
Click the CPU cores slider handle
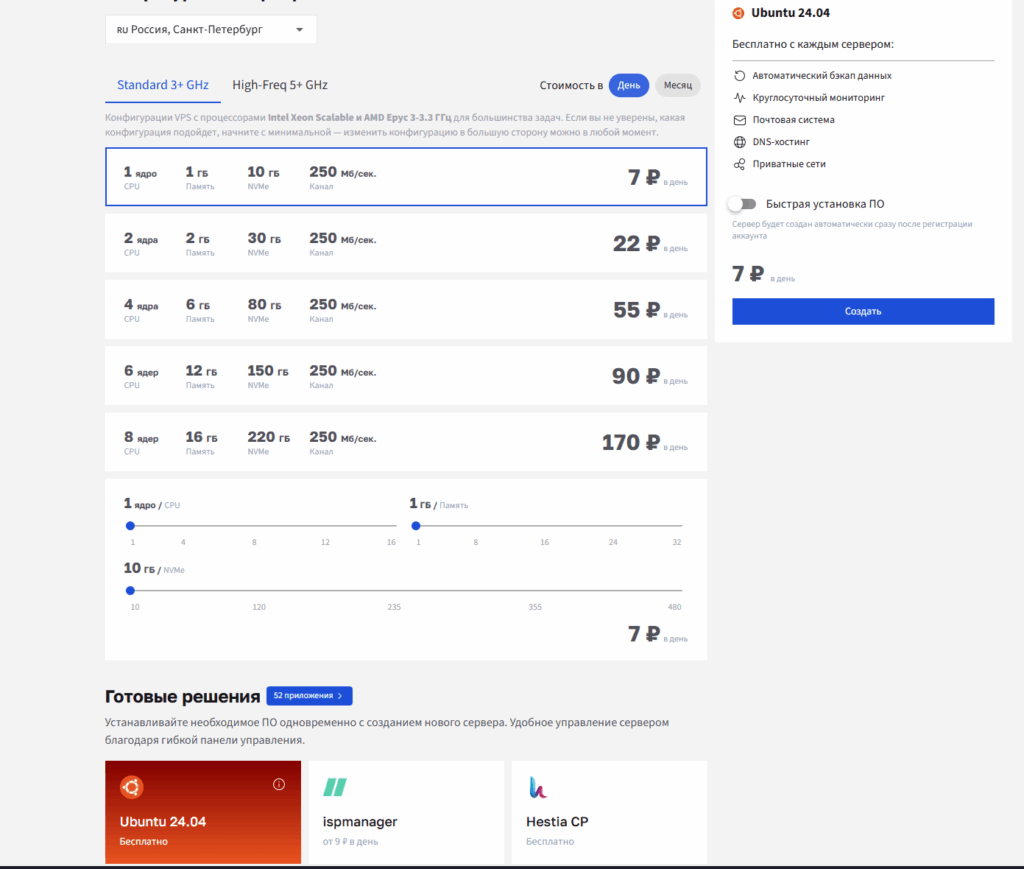[x=130, y=525]
